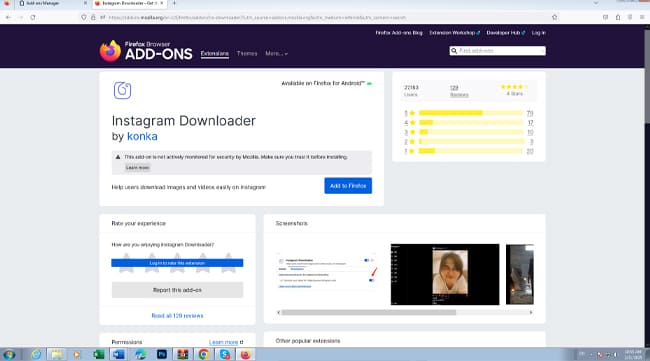Click Report this add-on button
Screen dimensions: 650x361
177,290
